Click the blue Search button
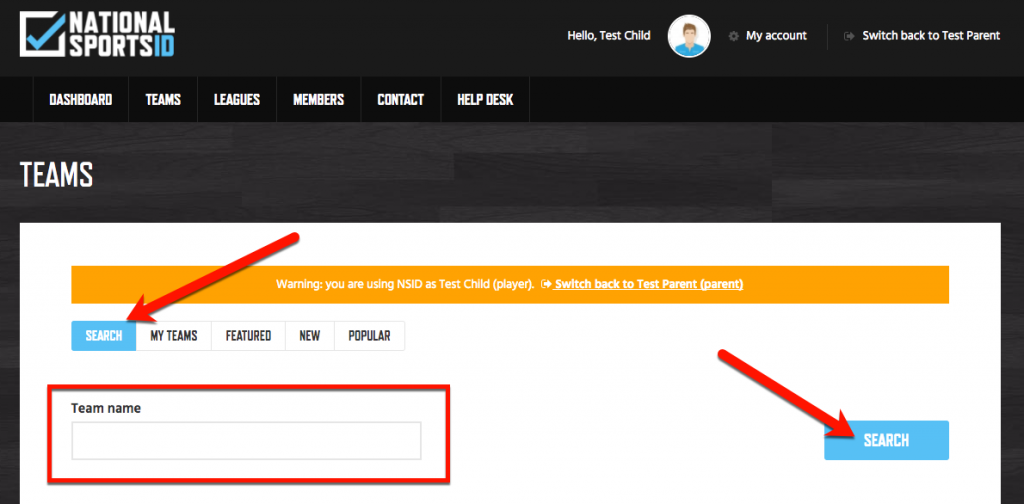Viewport: 1024px width, 504px height. coord(886,440)
